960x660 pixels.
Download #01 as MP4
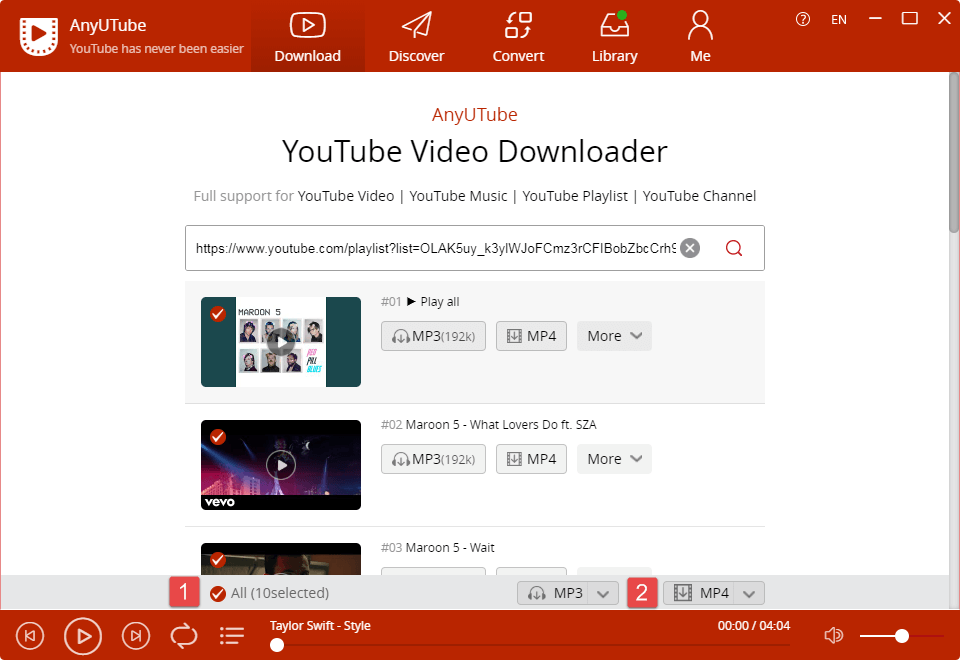[x=531, y=336]
